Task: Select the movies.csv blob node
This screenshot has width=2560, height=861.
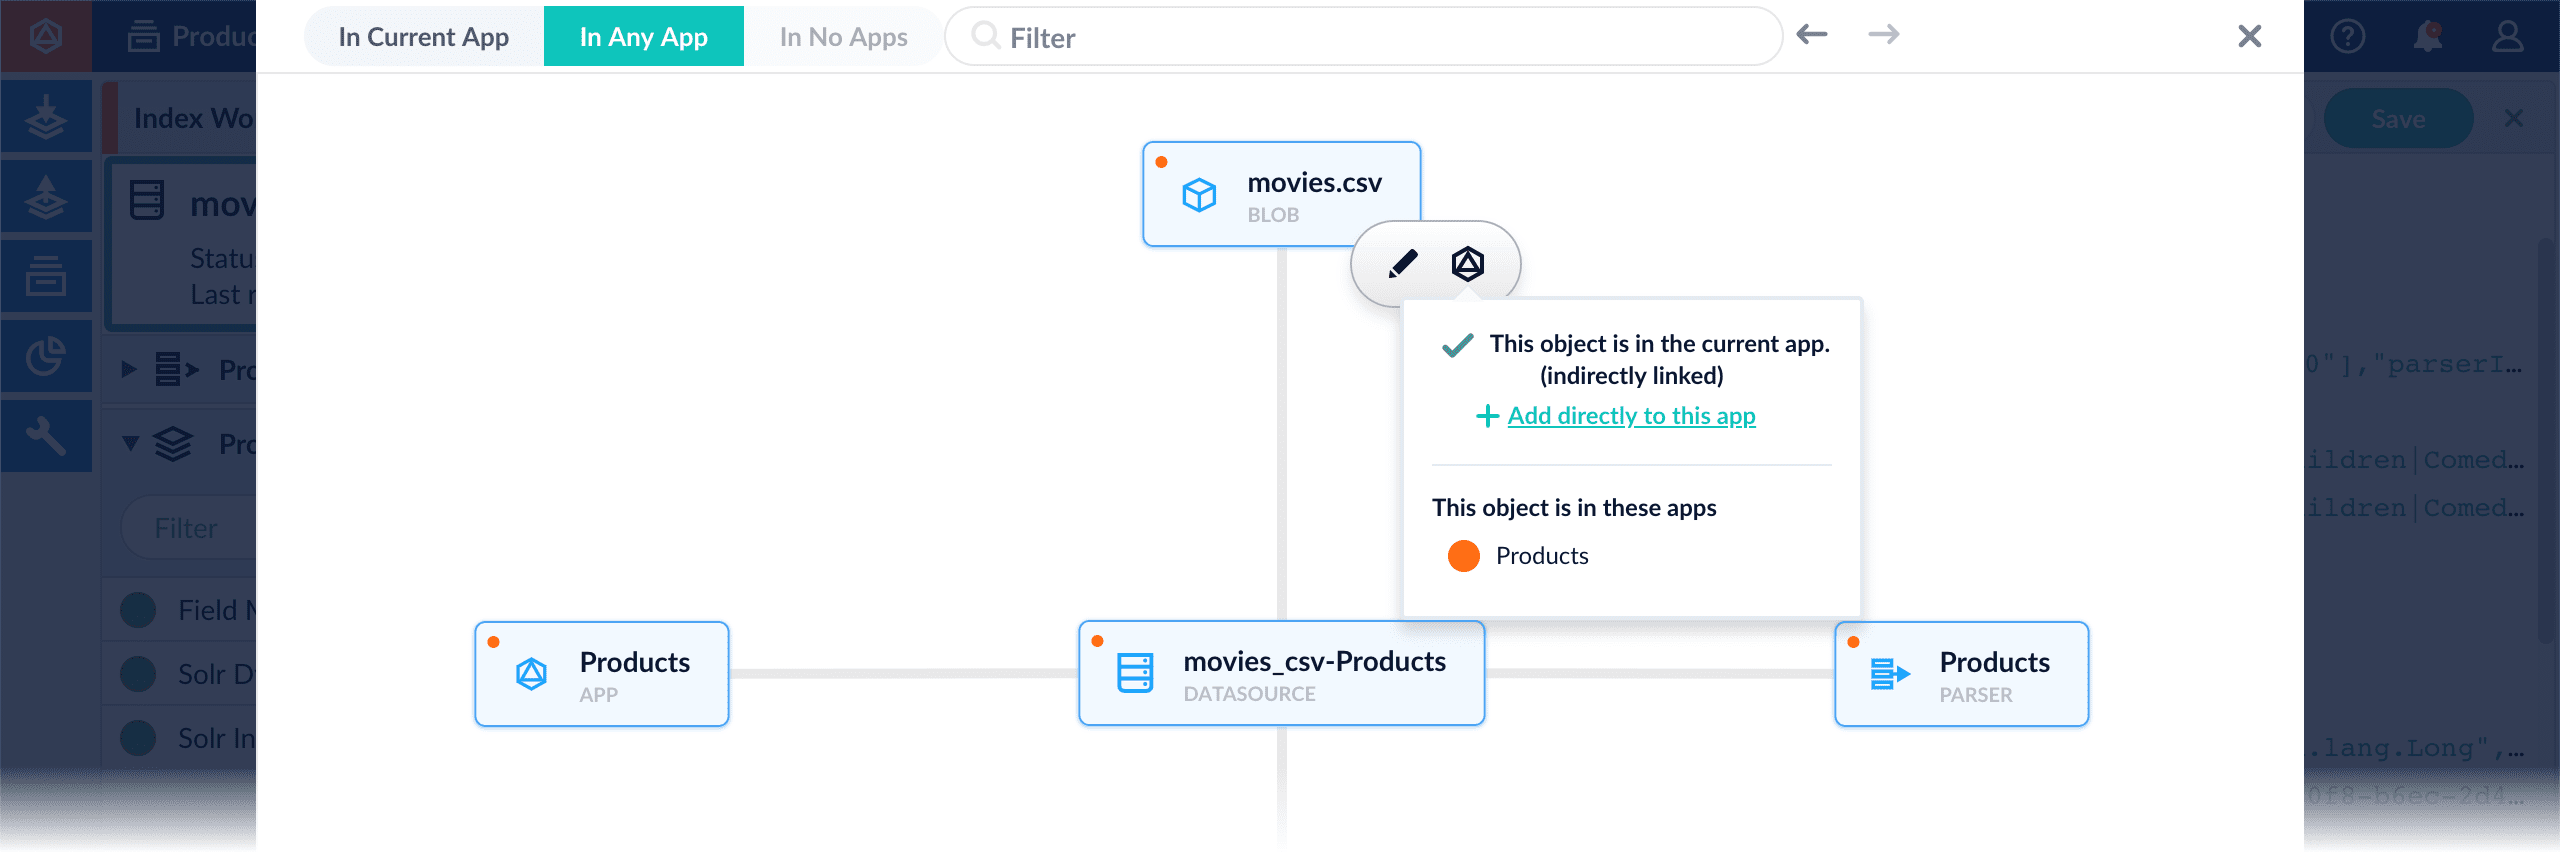Action: click(x=1282, y=194)
